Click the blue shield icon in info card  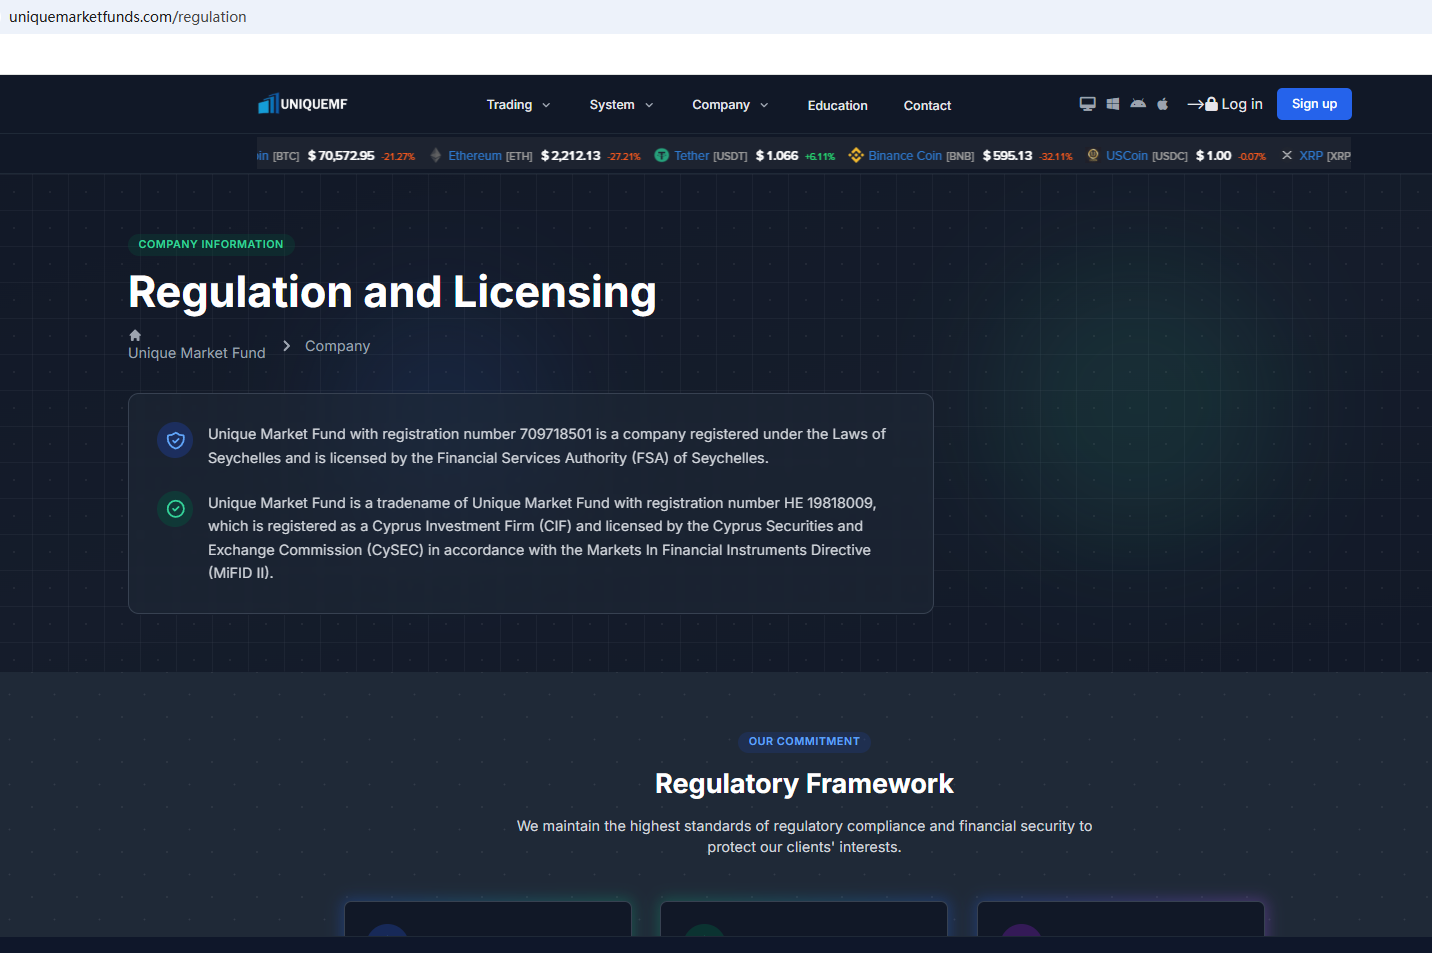(175, 441)
